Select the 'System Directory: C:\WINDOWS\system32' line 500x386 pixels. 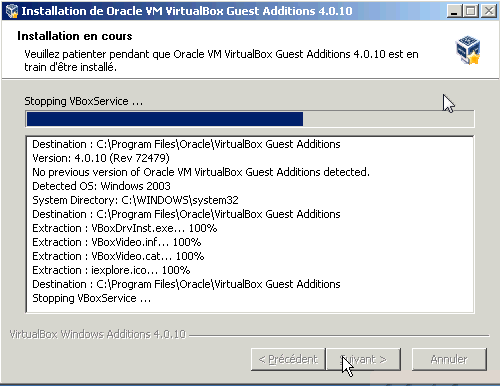click(135, 200)
